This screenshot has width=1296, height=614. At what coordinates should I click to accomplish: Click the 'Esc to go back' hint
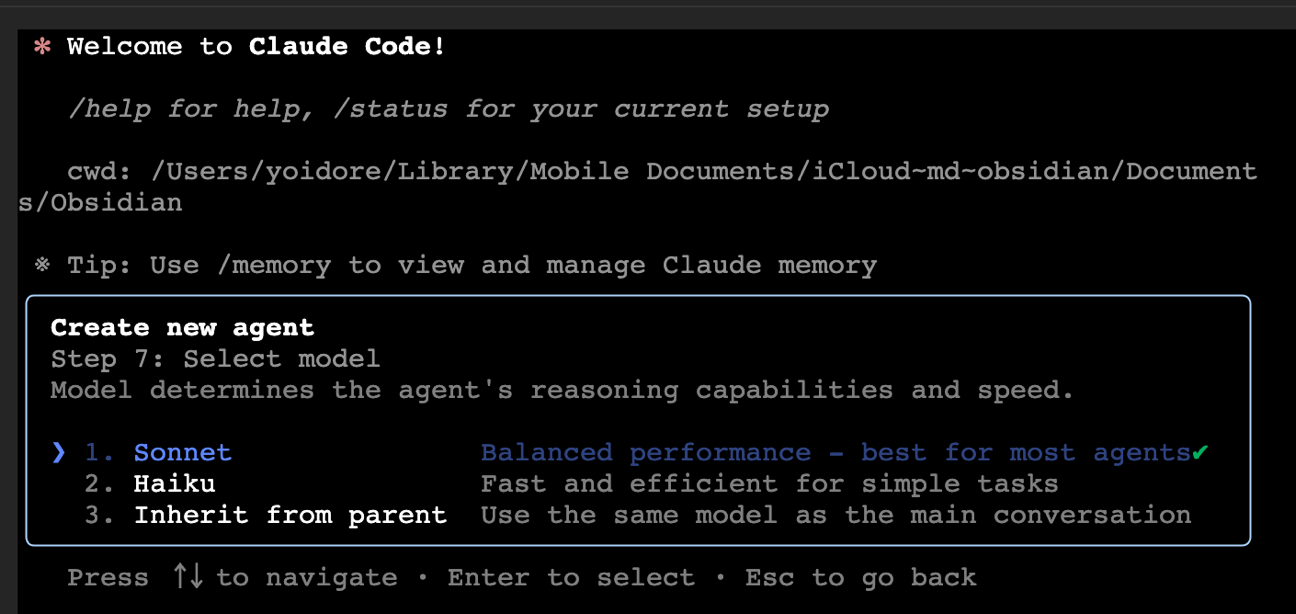pos(860,577)
